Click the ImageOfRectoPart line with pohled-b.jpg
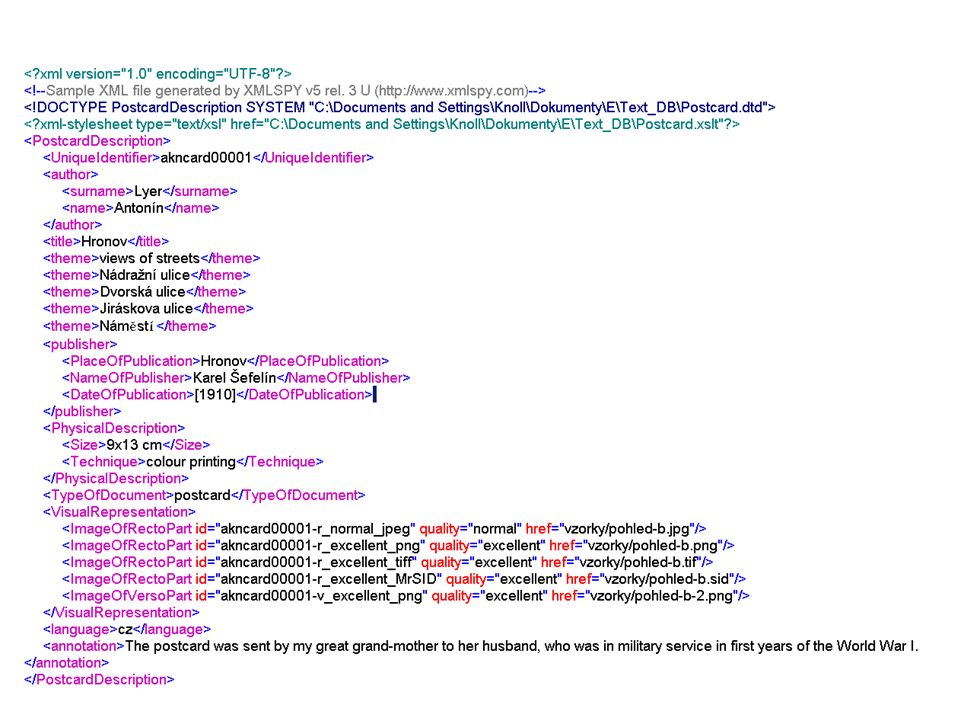The image size is (960, 720). [x=384, y=529]
